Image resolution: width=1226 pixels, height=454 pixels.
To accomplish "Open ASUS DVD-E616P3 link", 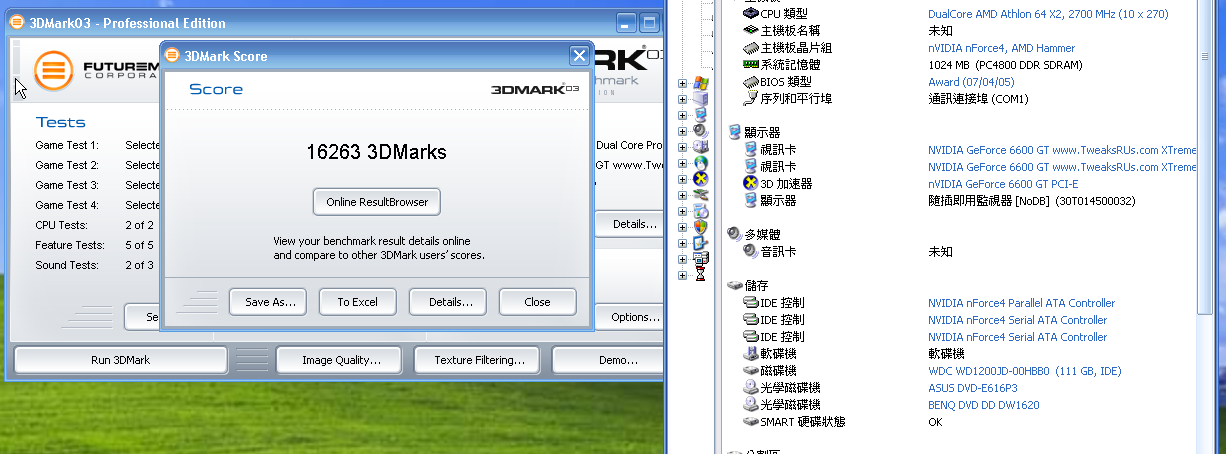I will [972, 388].
